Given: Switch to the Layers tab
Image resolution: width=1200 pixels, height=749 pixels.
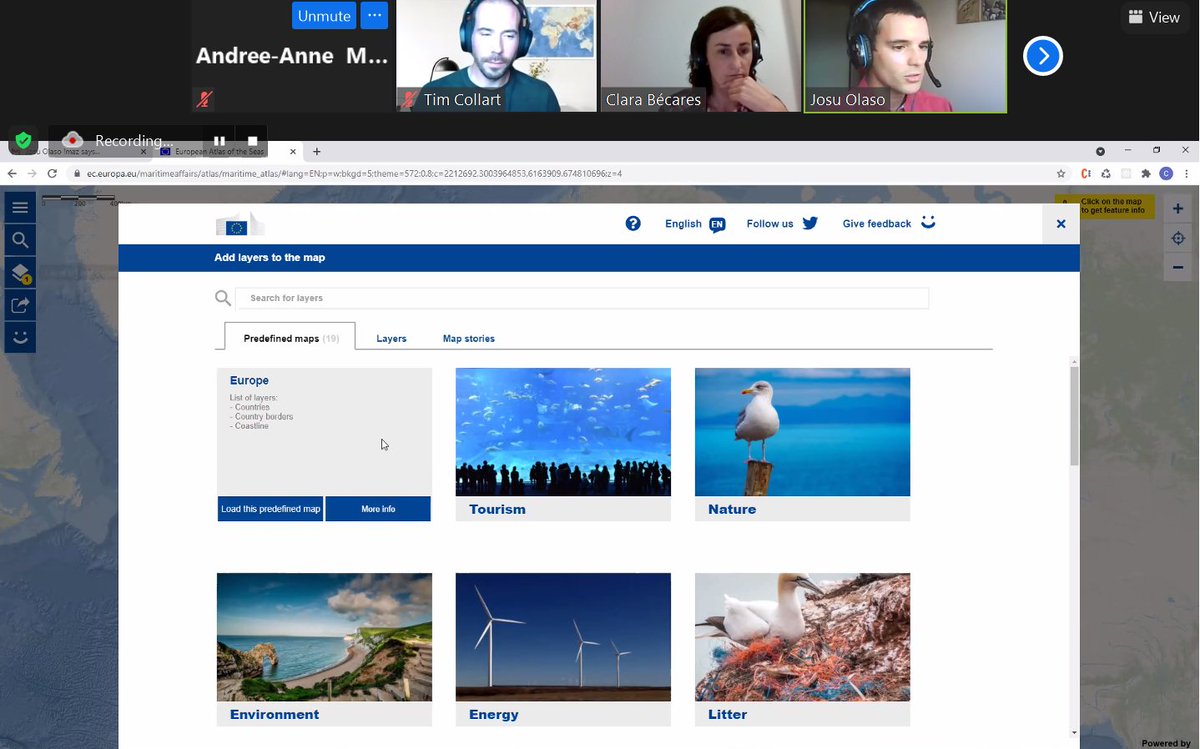Looking at the screenshot, I should point(391,338).
